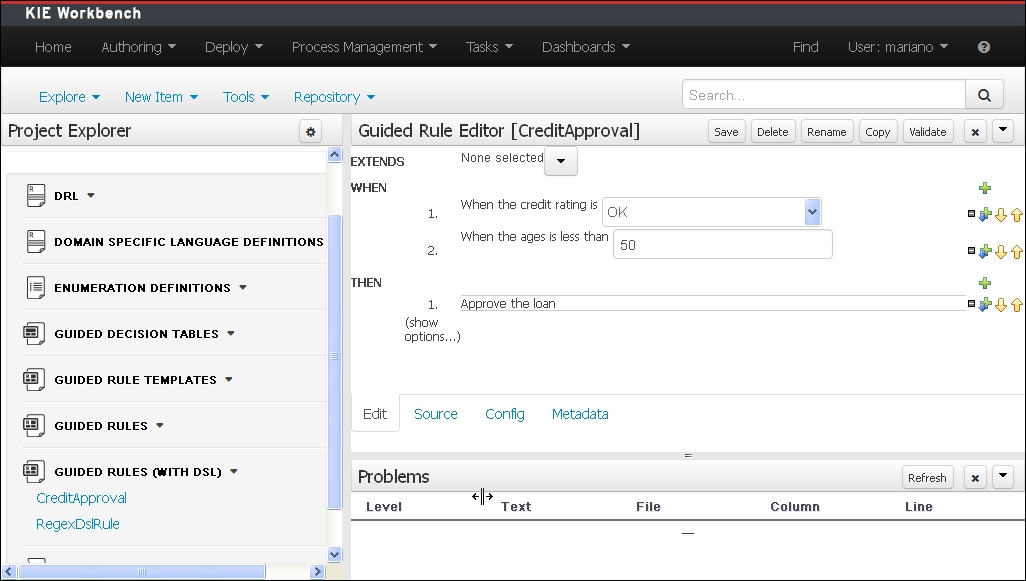Viewport: 1026px width, 581px height.
Task: Open the User: mariano menu
Action: click(x=898, y=47)
